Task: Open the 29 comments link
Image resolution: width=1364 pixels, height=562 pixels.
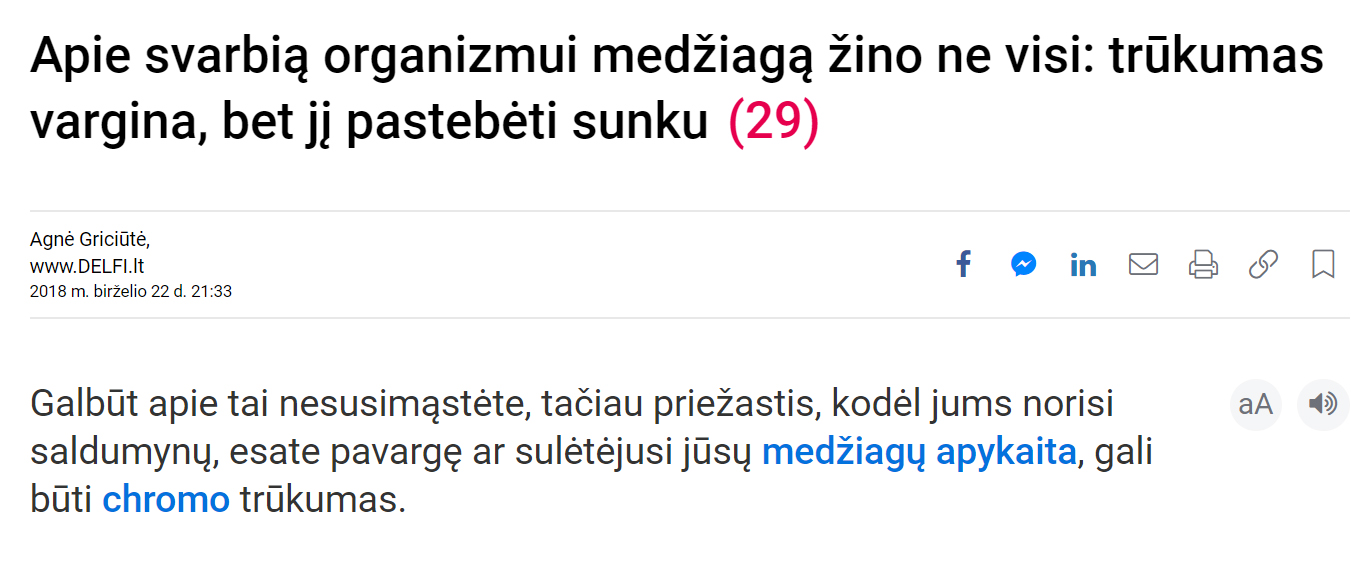Action: pyautogui.click(x=773, y=123)
